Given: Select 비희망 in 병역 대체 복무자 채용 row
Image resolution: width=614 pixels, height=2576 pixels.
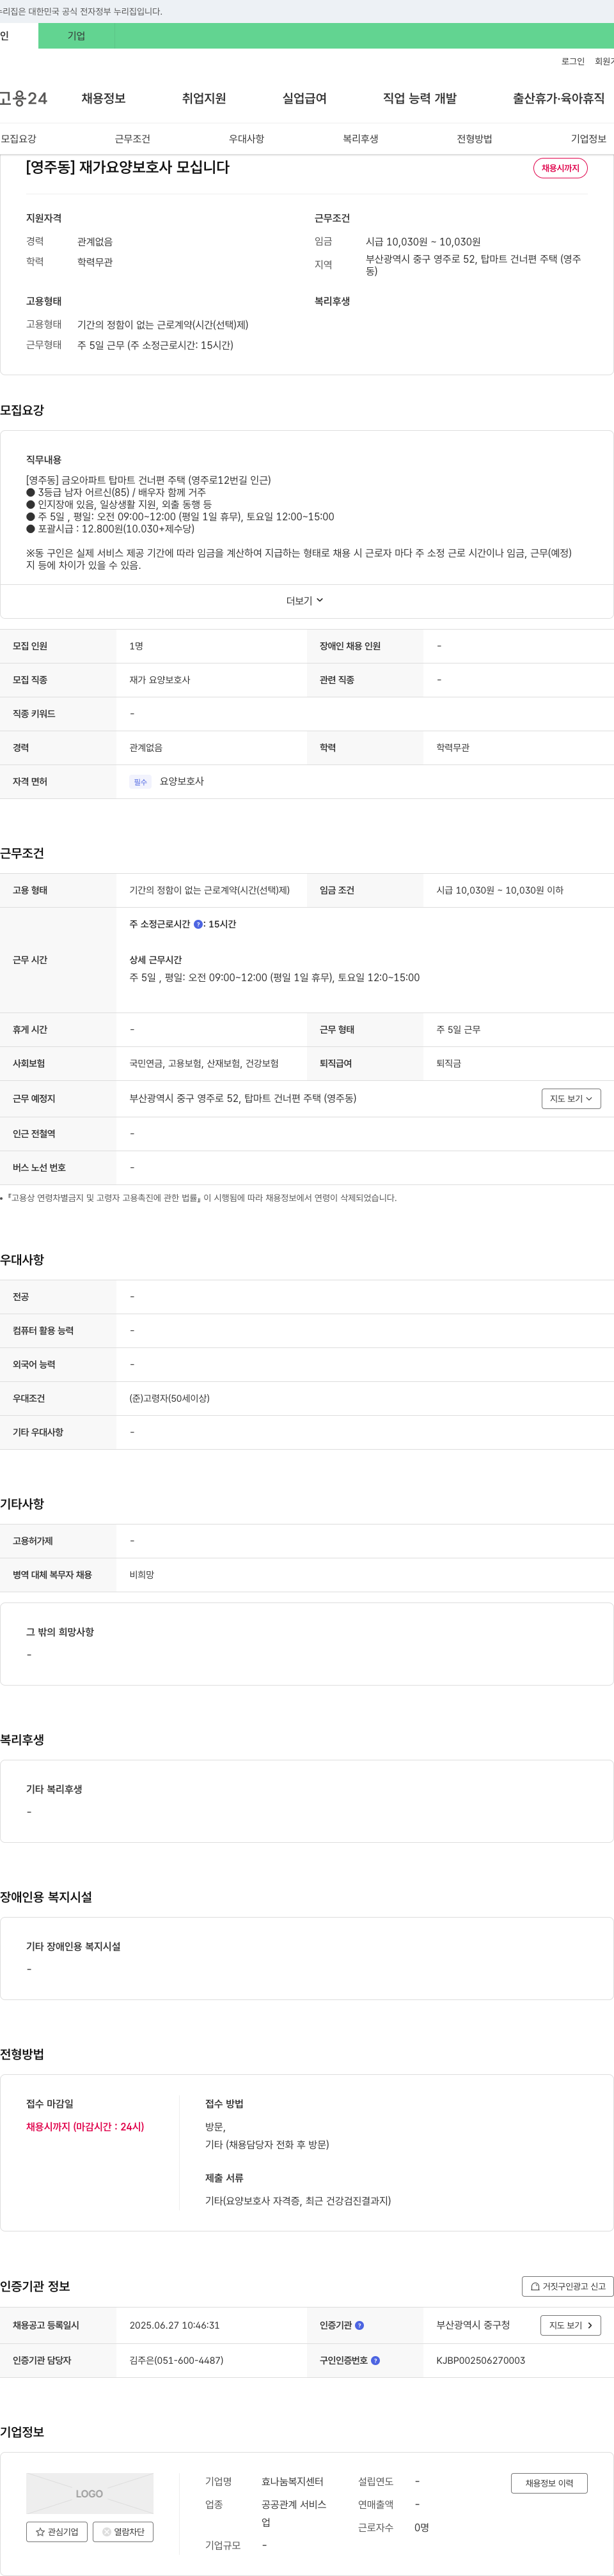Looking at the screenshot, I should [x=141, y=1574].
